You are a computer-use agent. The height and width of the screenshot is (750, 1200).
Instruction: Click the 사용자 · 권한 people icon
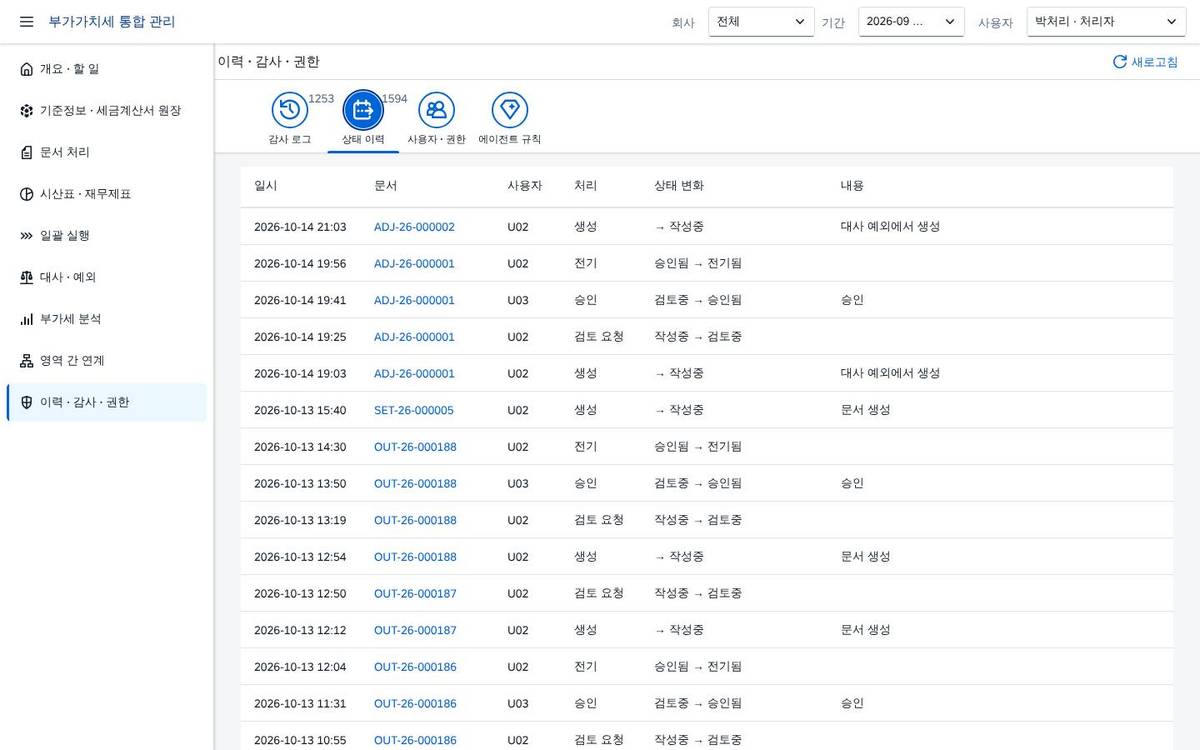436,110
